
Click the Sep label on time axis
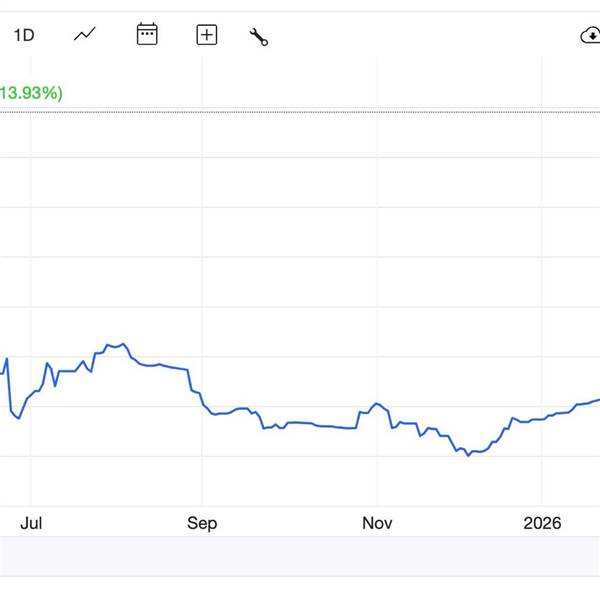(202, 523)
